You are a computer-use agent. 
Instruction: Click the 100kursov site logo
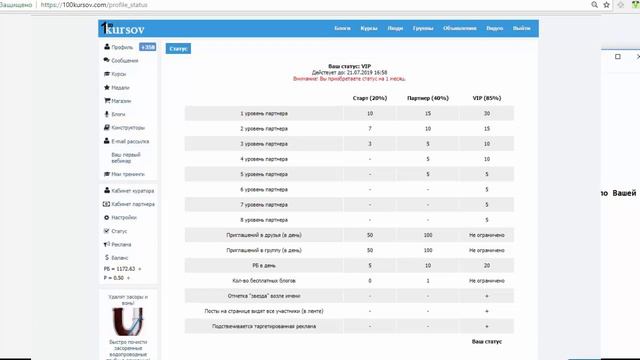pos(122,28)
